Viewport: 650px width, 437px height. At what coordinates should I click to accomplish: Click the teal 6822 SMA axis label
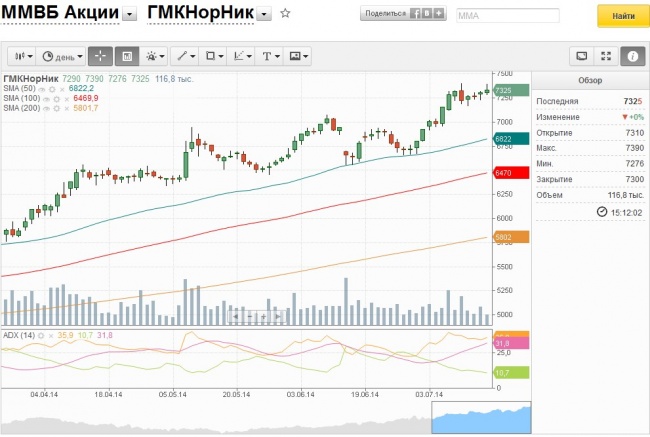click(x=511, y=139)
